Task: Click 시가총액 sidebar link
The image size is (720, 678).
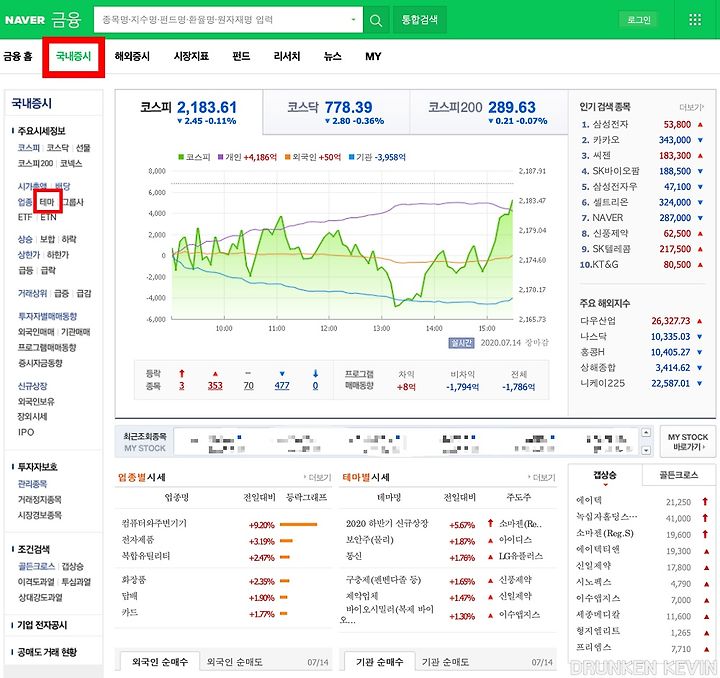Action: tap(32, 186)
